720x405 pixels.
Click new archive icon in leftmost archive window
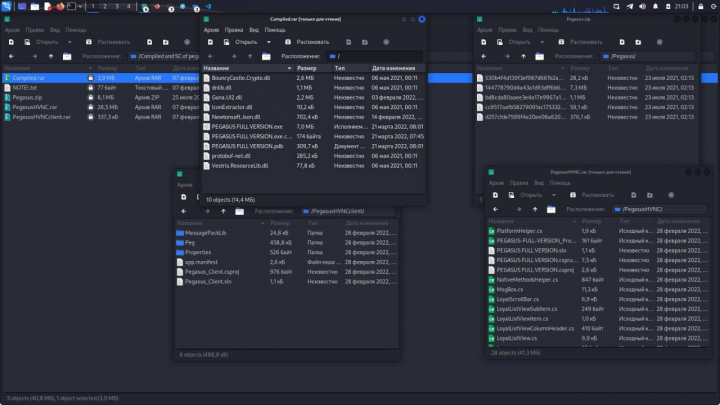pyautogui.click(x=11, y=42)
